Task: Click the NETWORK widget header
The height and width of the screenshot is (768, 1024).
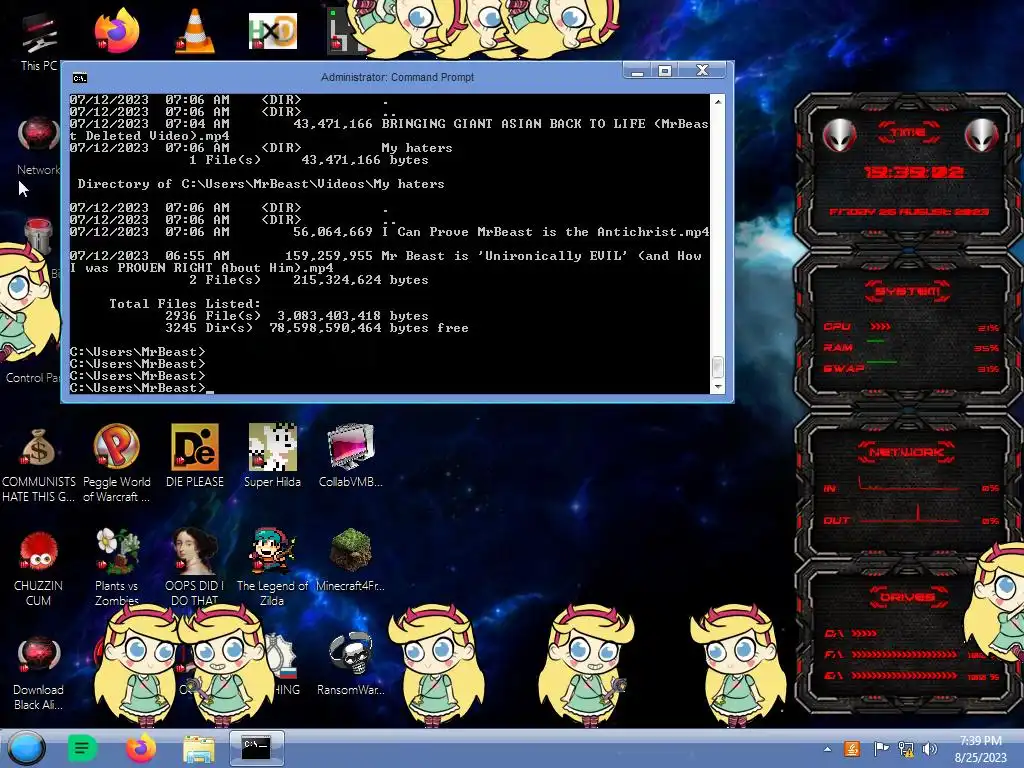Action: click(906, 452)
